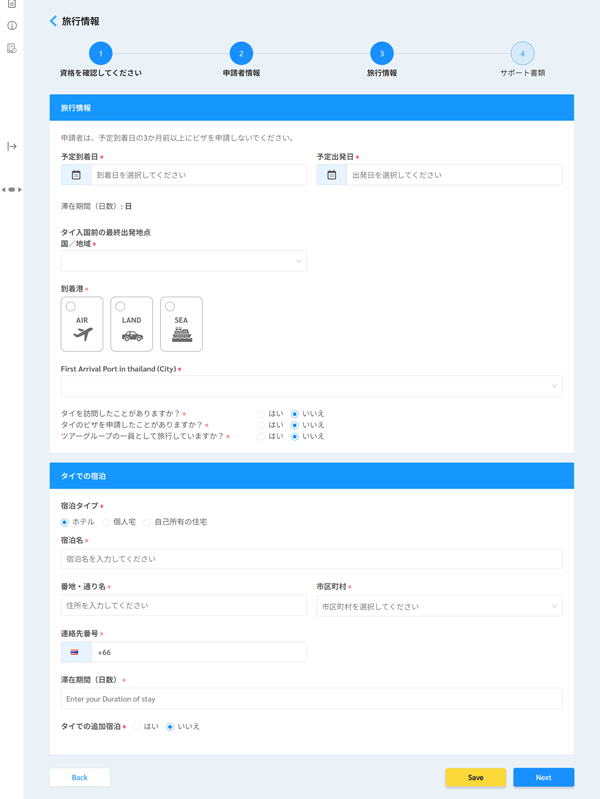Screen dimensions: 600x799
Task: Open the sidebar form document icon
Action: coord(12,48)
